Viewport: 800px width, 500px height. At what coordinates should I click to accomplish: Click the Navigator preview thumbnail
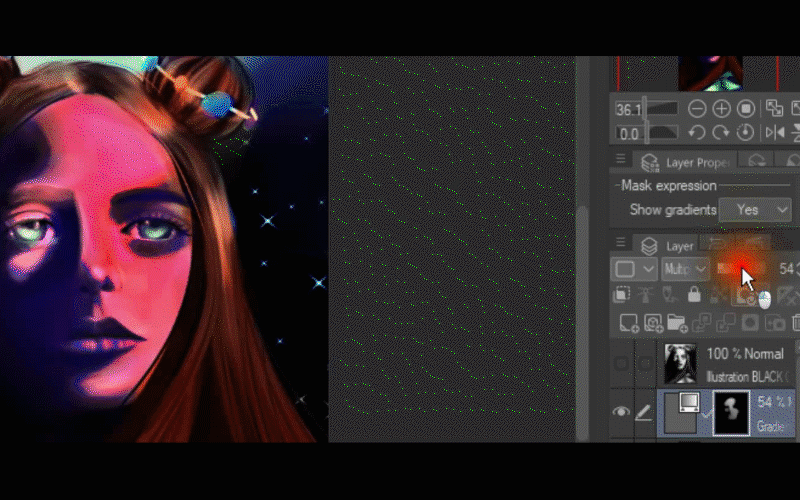coord(710,73)
